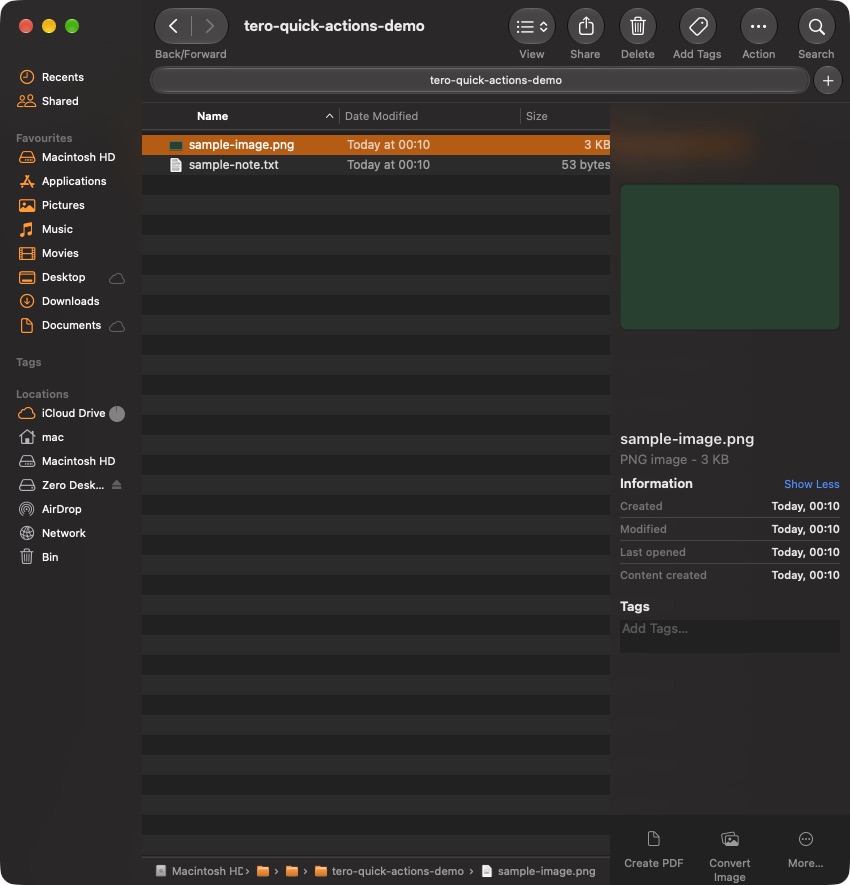This screenshot has width=850, height=885.
Task: Open the Action ellipsis menu
Action: tap(759, 27)
